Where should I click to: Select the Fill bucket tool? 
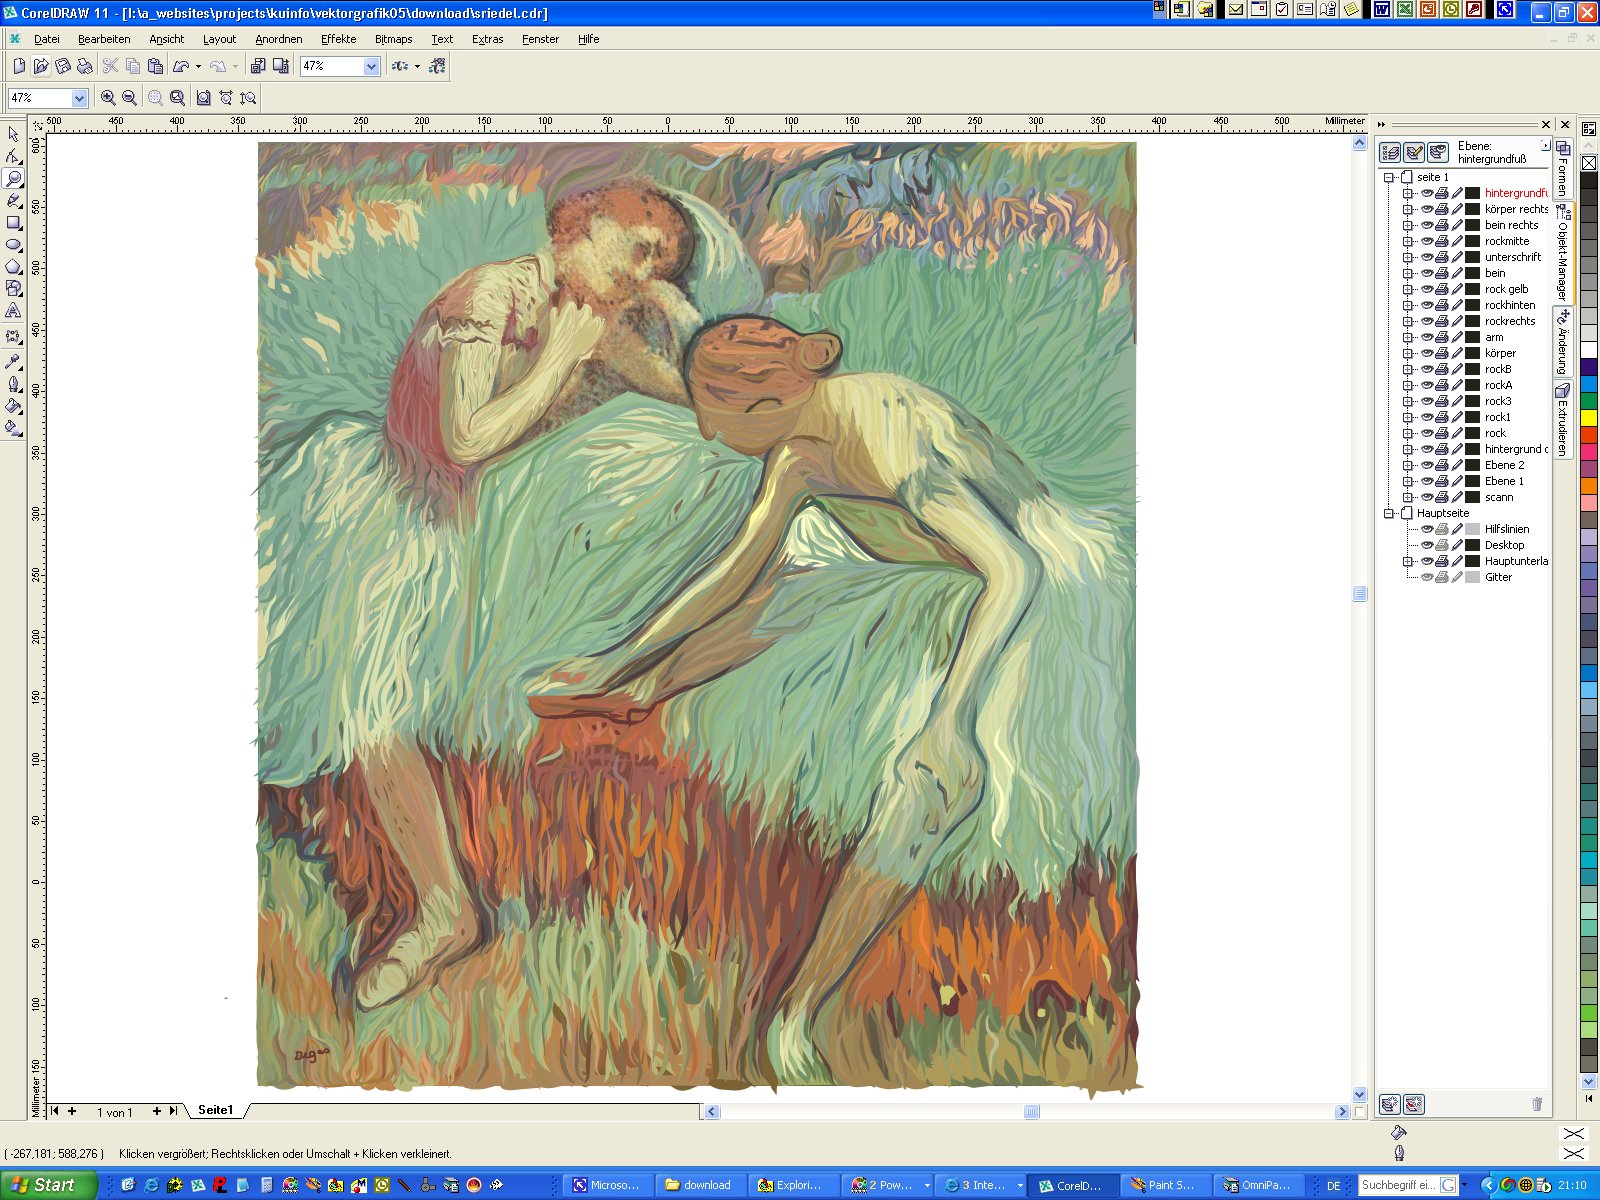[x=13, y=406]
